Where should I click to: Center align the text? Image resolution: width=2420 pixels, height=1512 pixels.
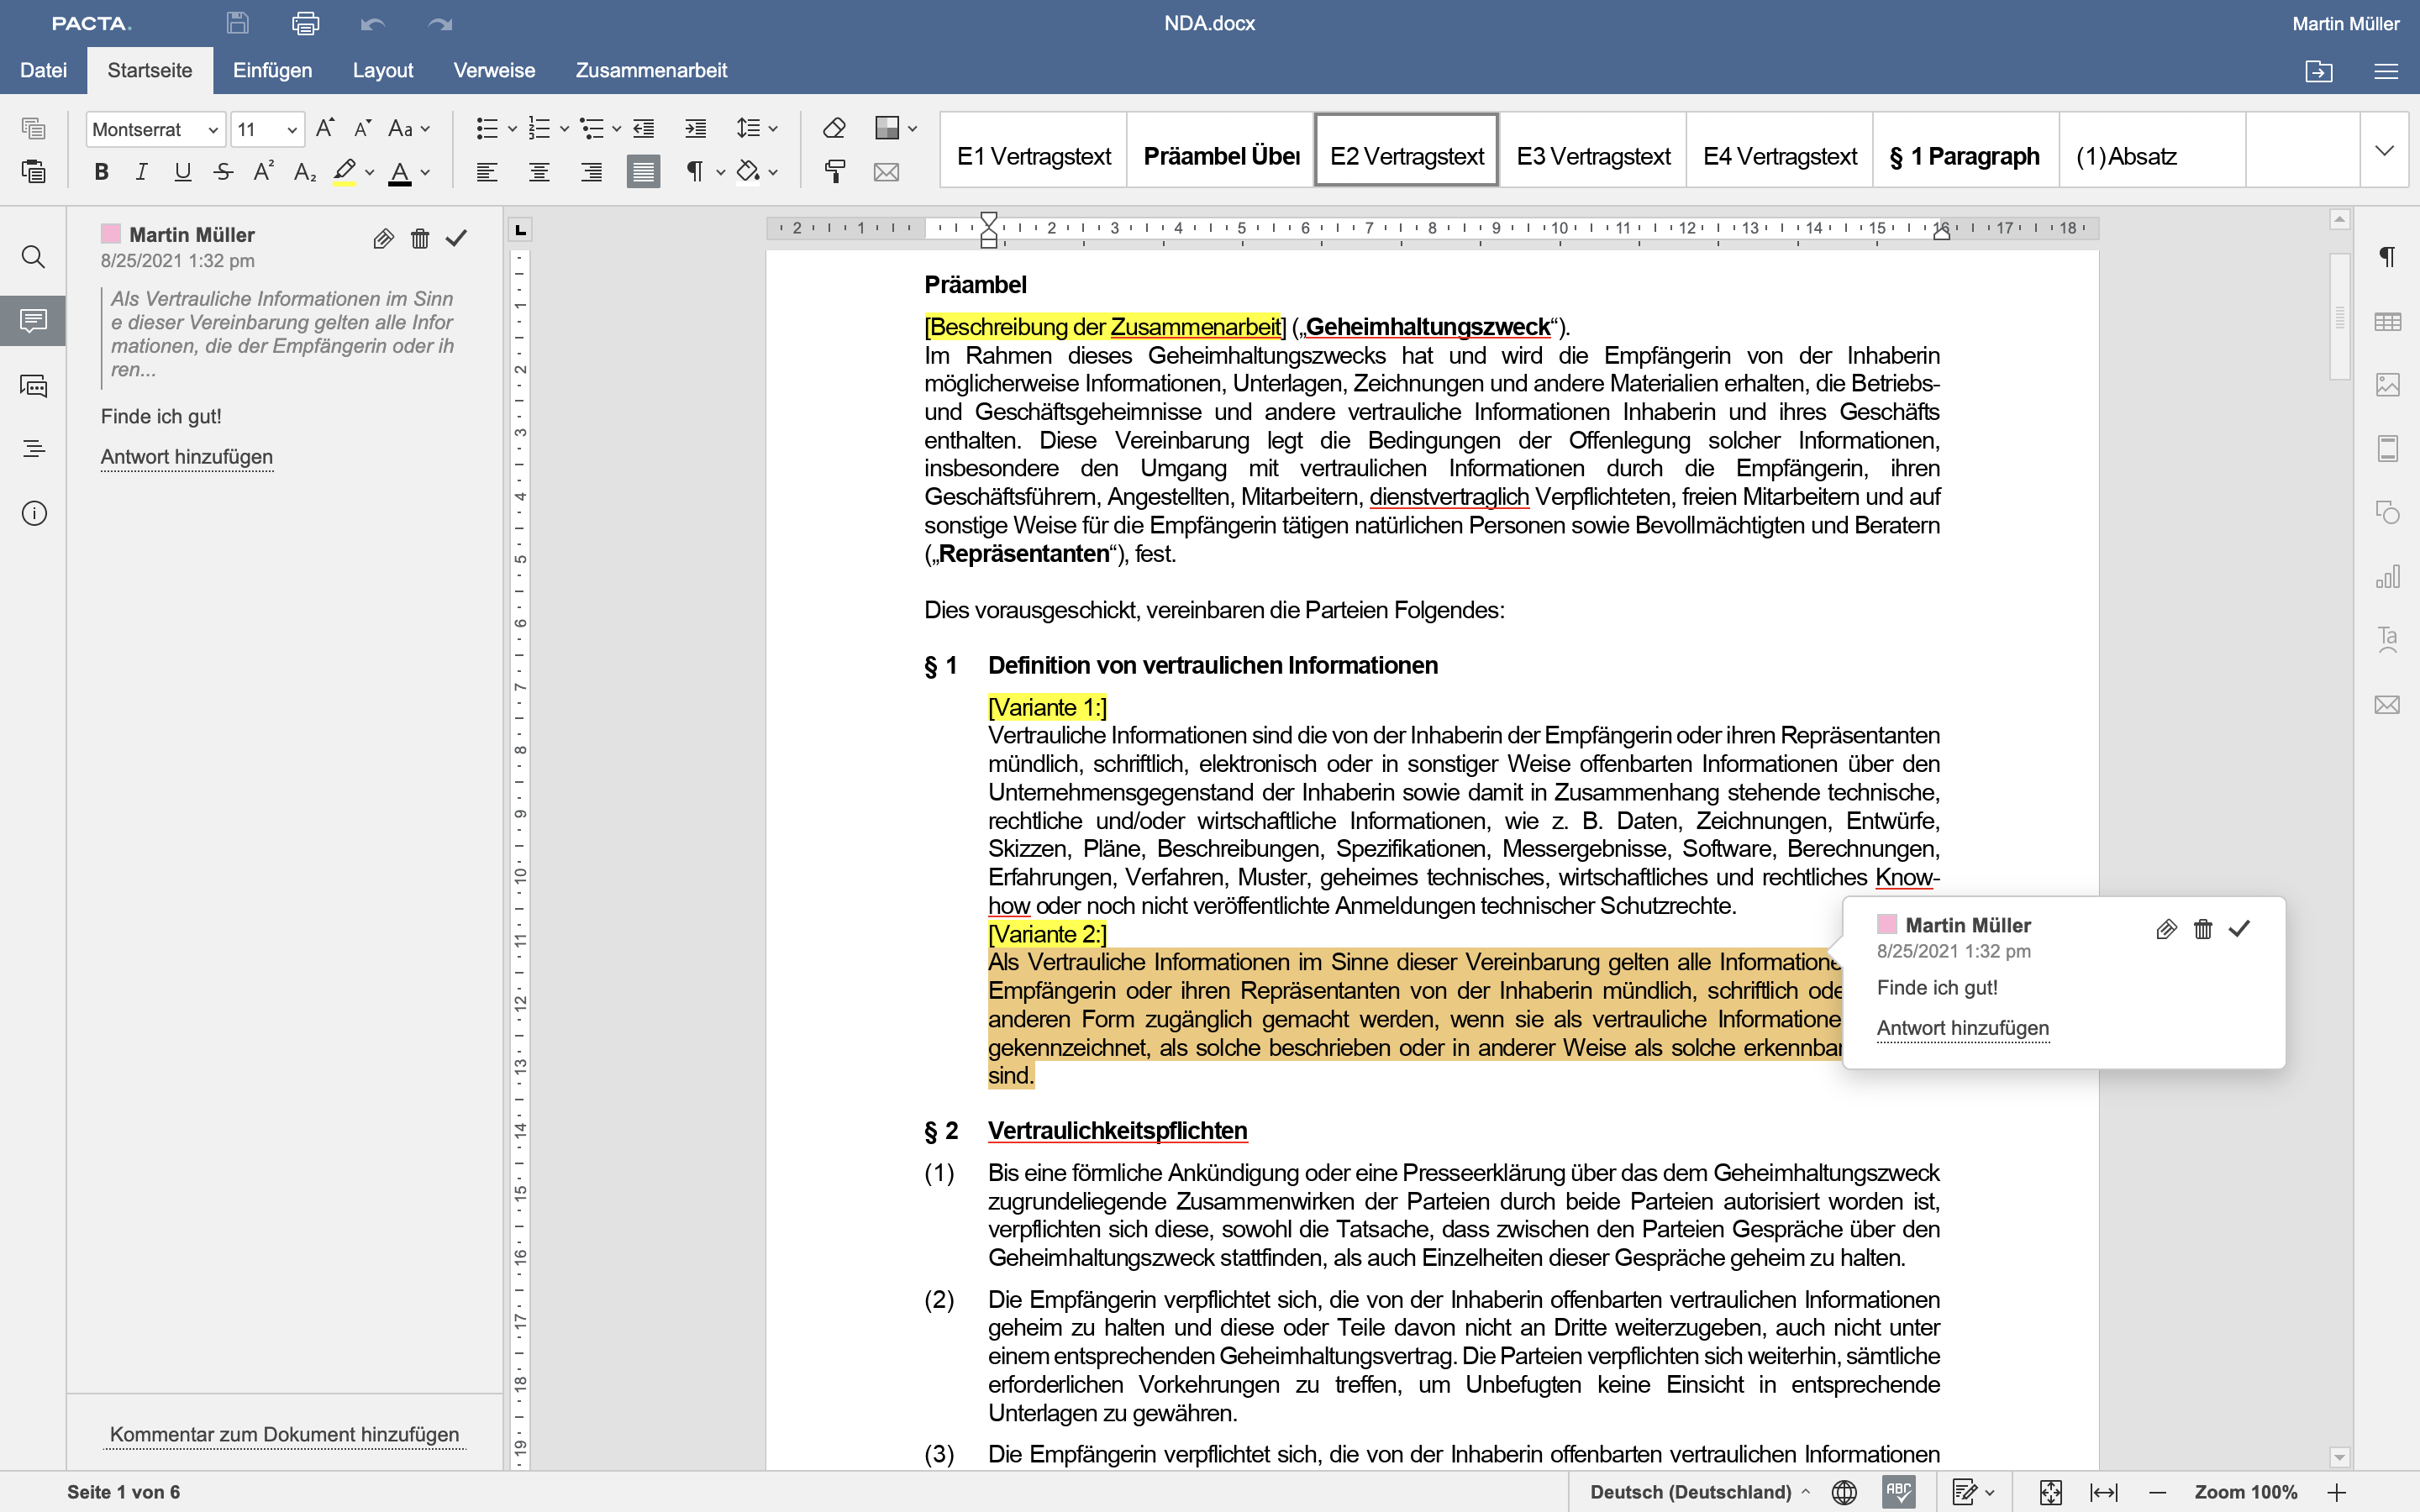[539, 172]
